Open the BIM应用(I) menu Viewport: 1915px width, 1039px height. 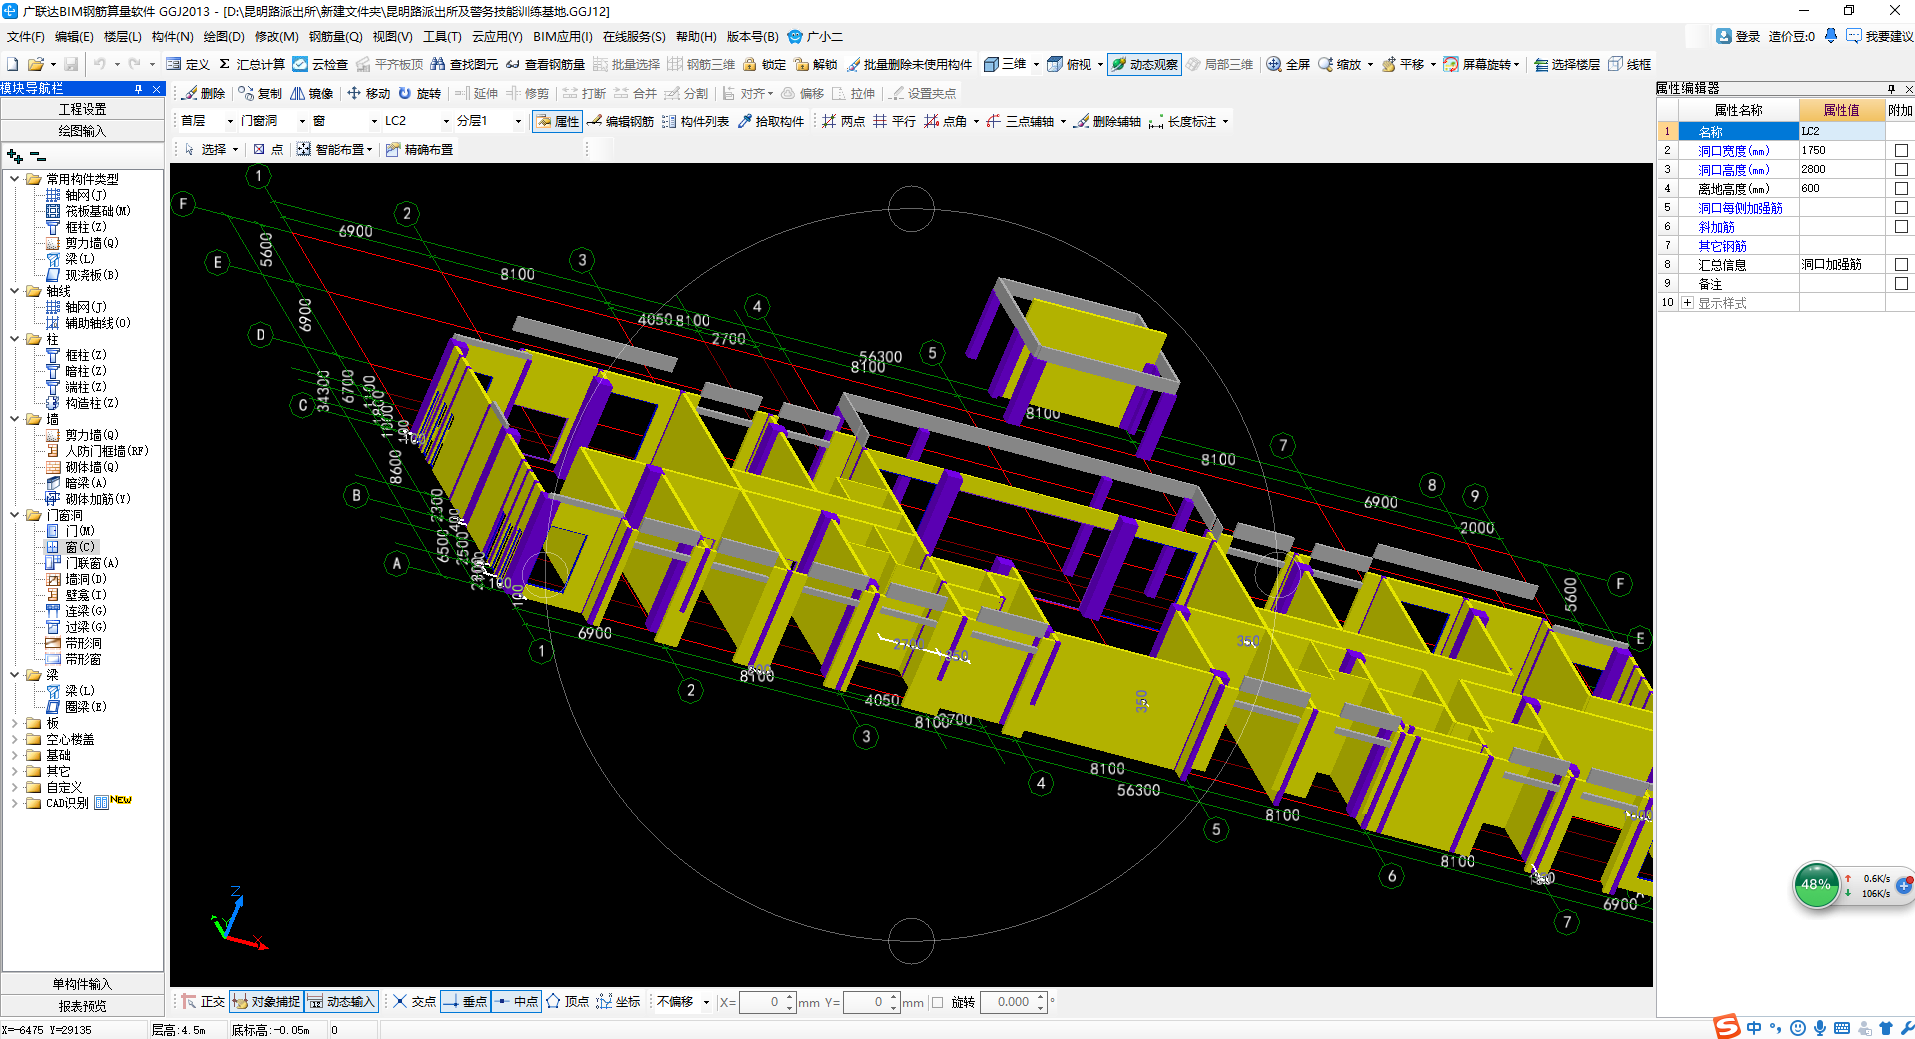coord(563,36)
